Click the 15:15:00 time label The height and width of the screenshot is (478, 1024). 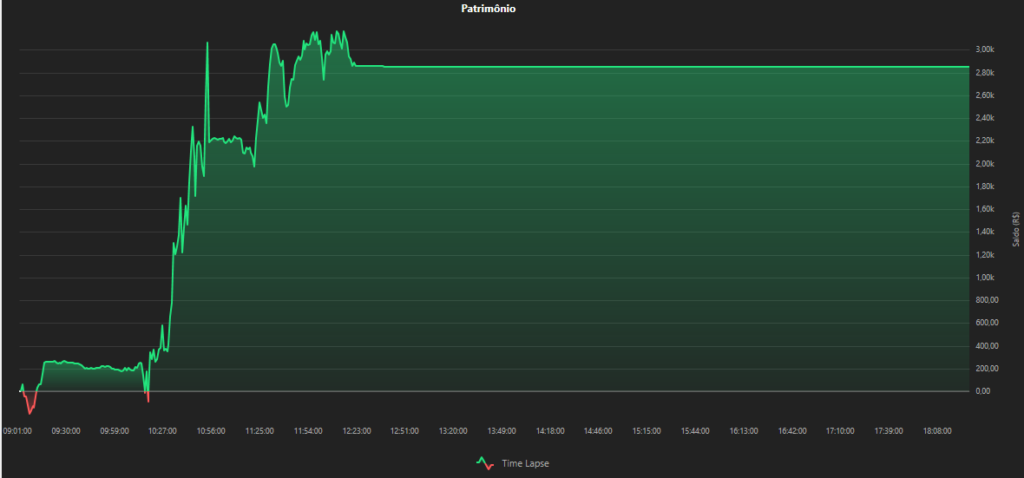click(647, 431)
